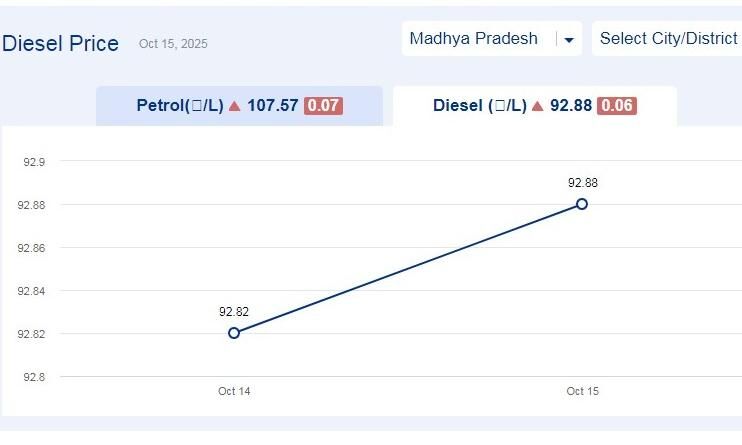Click the 0.06 diesel change badge
This screenshot has width=742, height=445.
tap(617, 106)
